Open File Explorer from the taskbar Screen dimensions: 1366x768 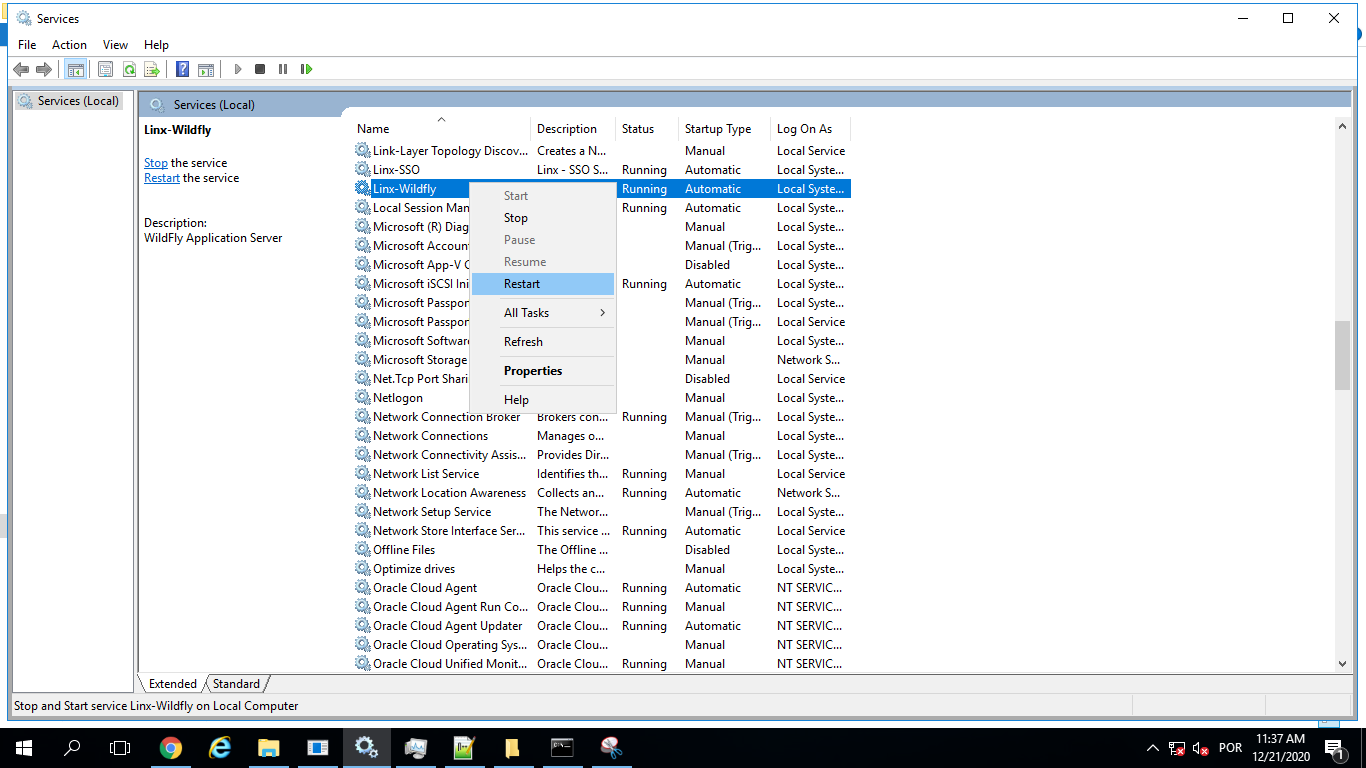pos(268,748)
